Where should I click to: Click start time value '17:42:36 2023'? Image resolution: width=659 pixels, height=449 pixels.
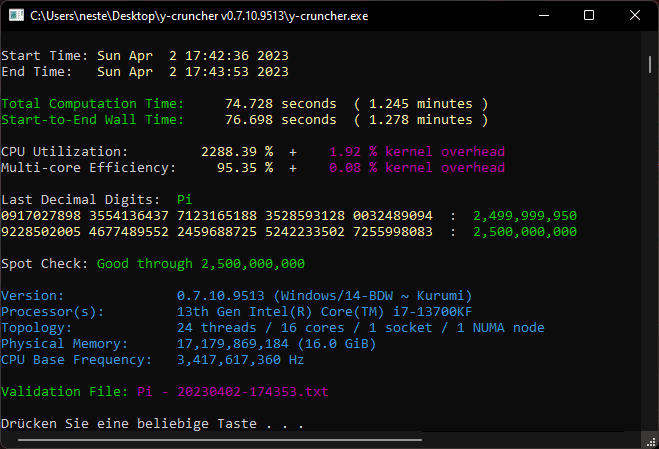click(x=237, y=55)
